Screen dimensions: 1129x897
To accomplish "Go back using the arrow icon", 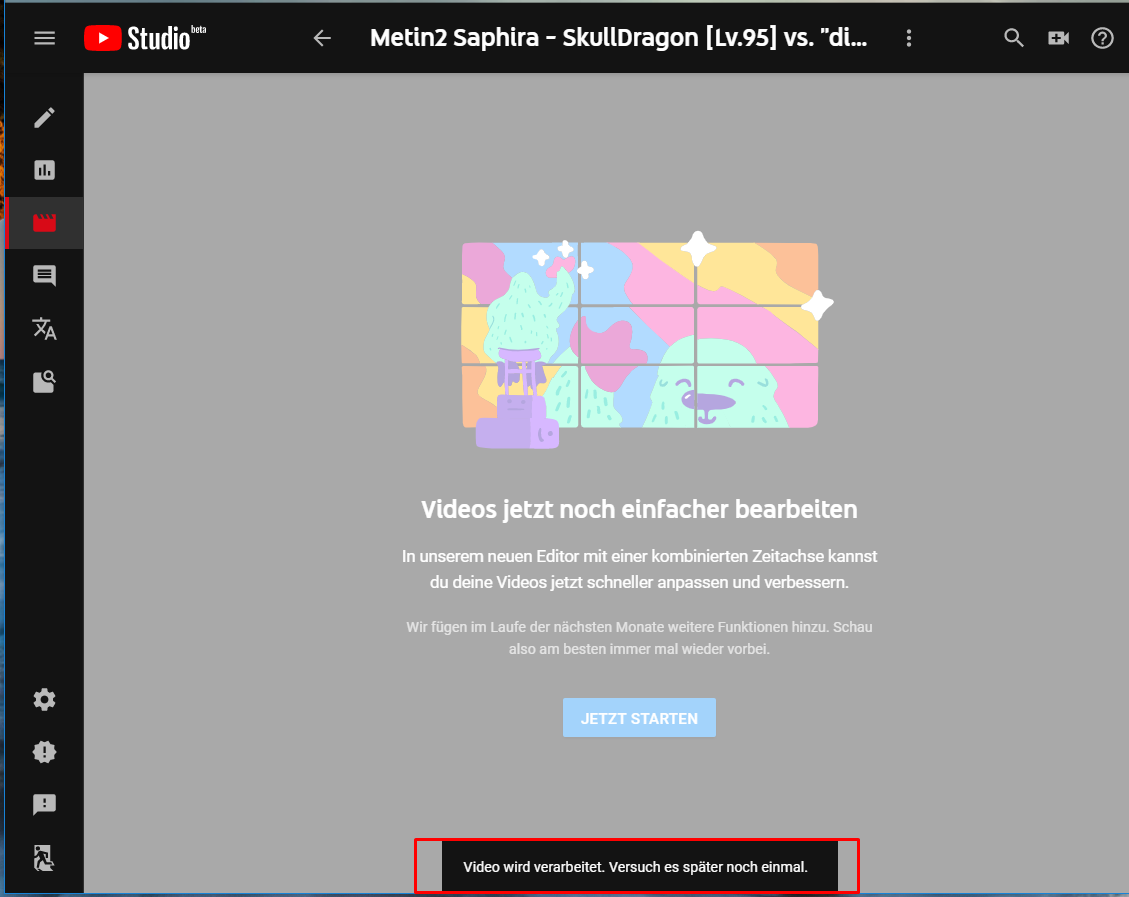I will [322, 38].
